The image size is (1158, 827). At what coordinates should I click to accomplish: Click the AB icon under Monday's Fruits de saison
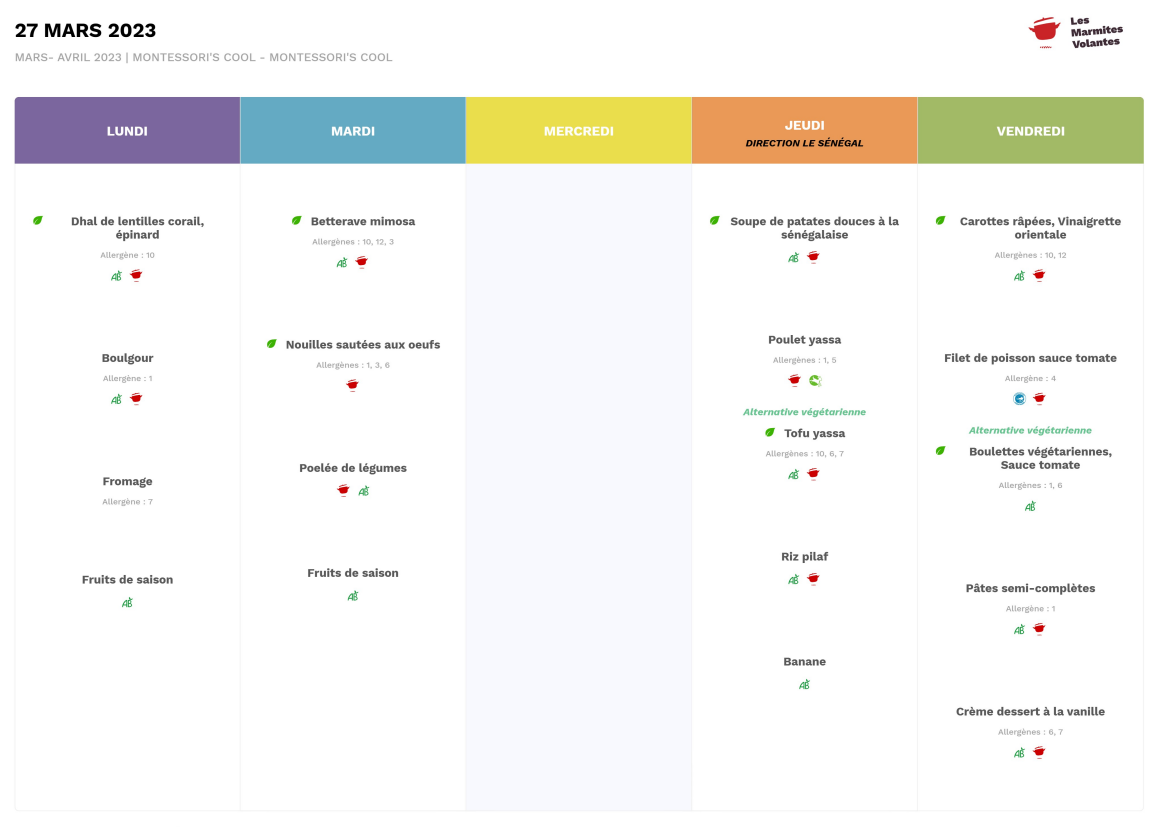127,603
